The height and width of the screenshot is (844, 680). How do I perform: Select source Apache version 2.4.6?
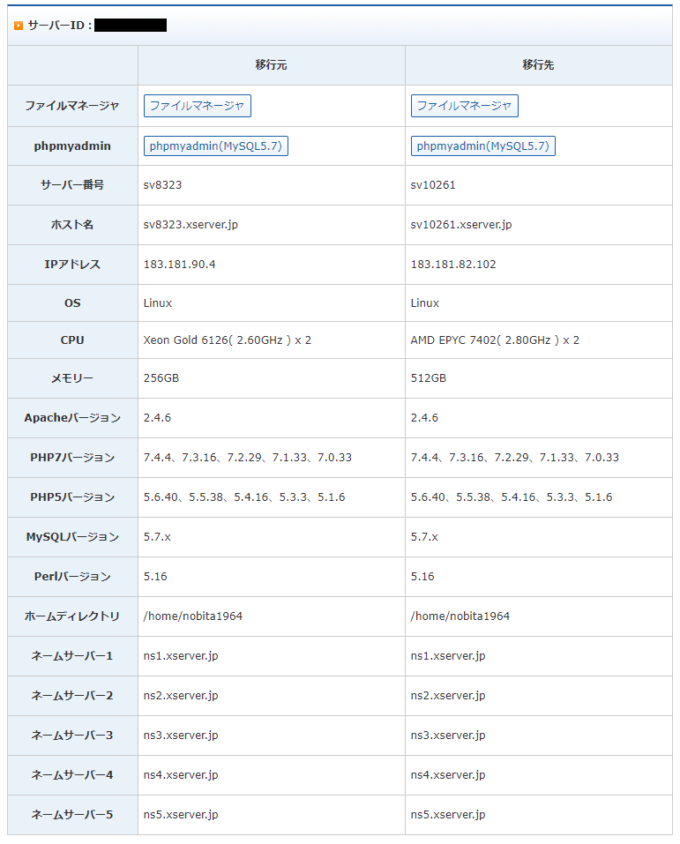click(x=157, y=418)
